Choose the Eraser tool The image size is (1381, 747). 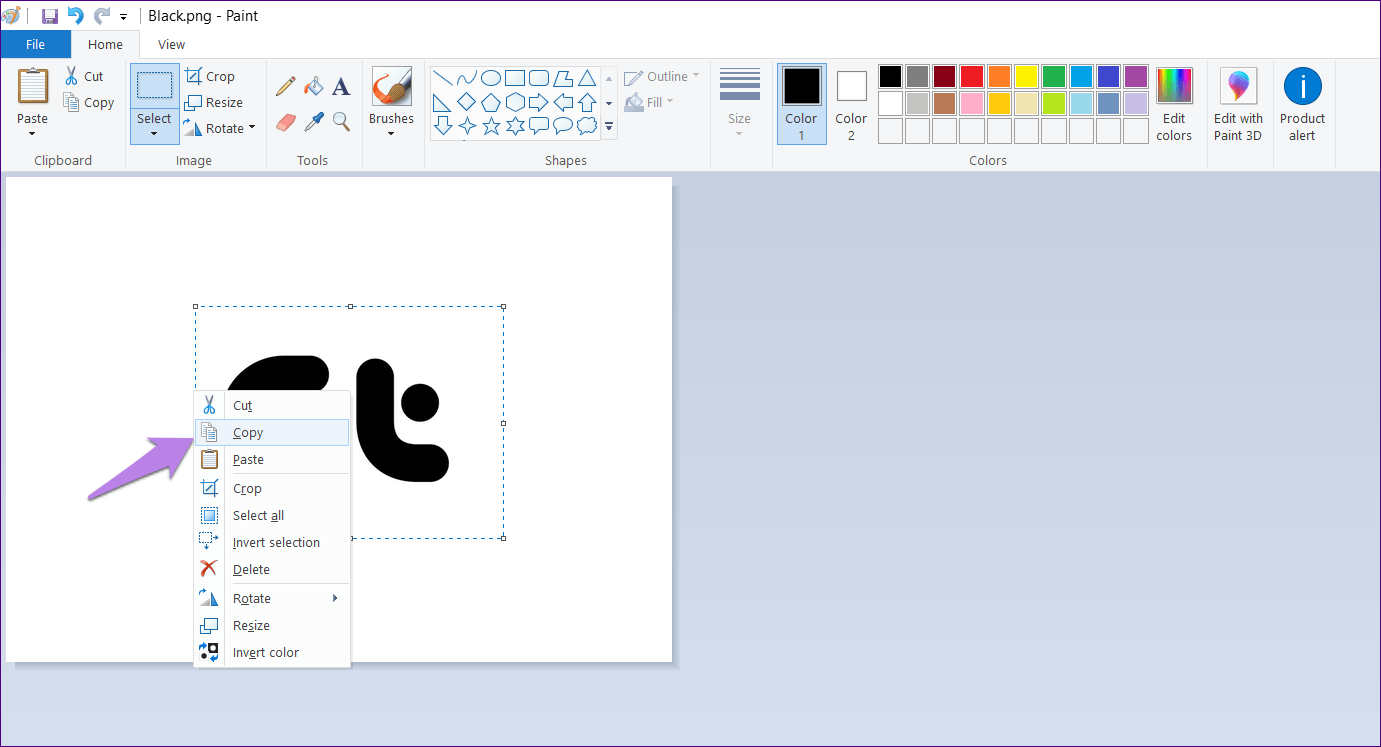[x=286, y=122]
